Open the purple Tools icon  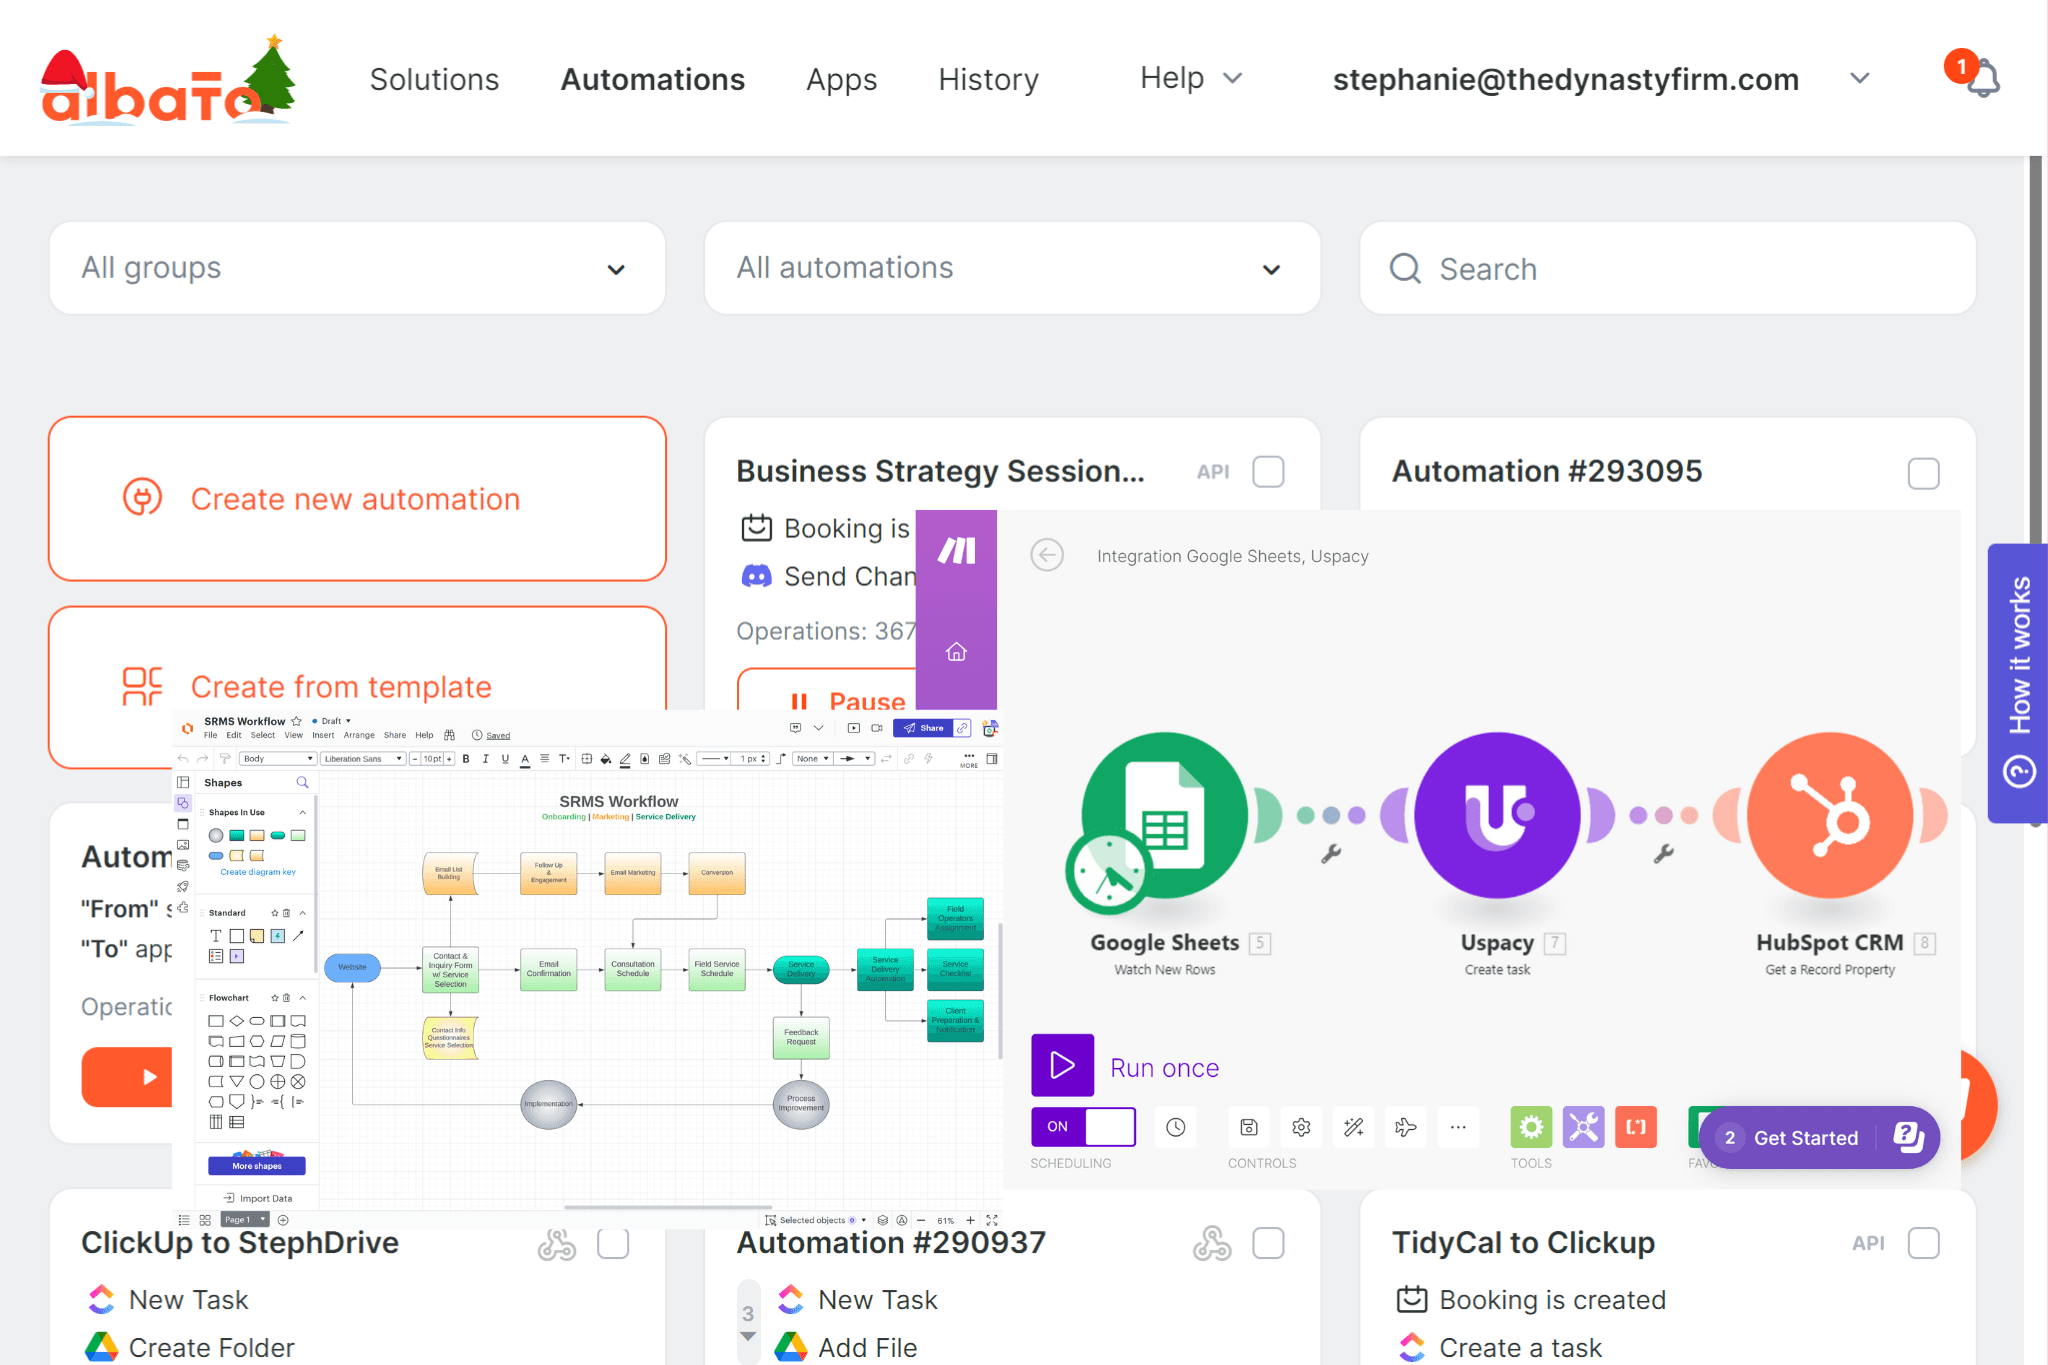1584,1127
